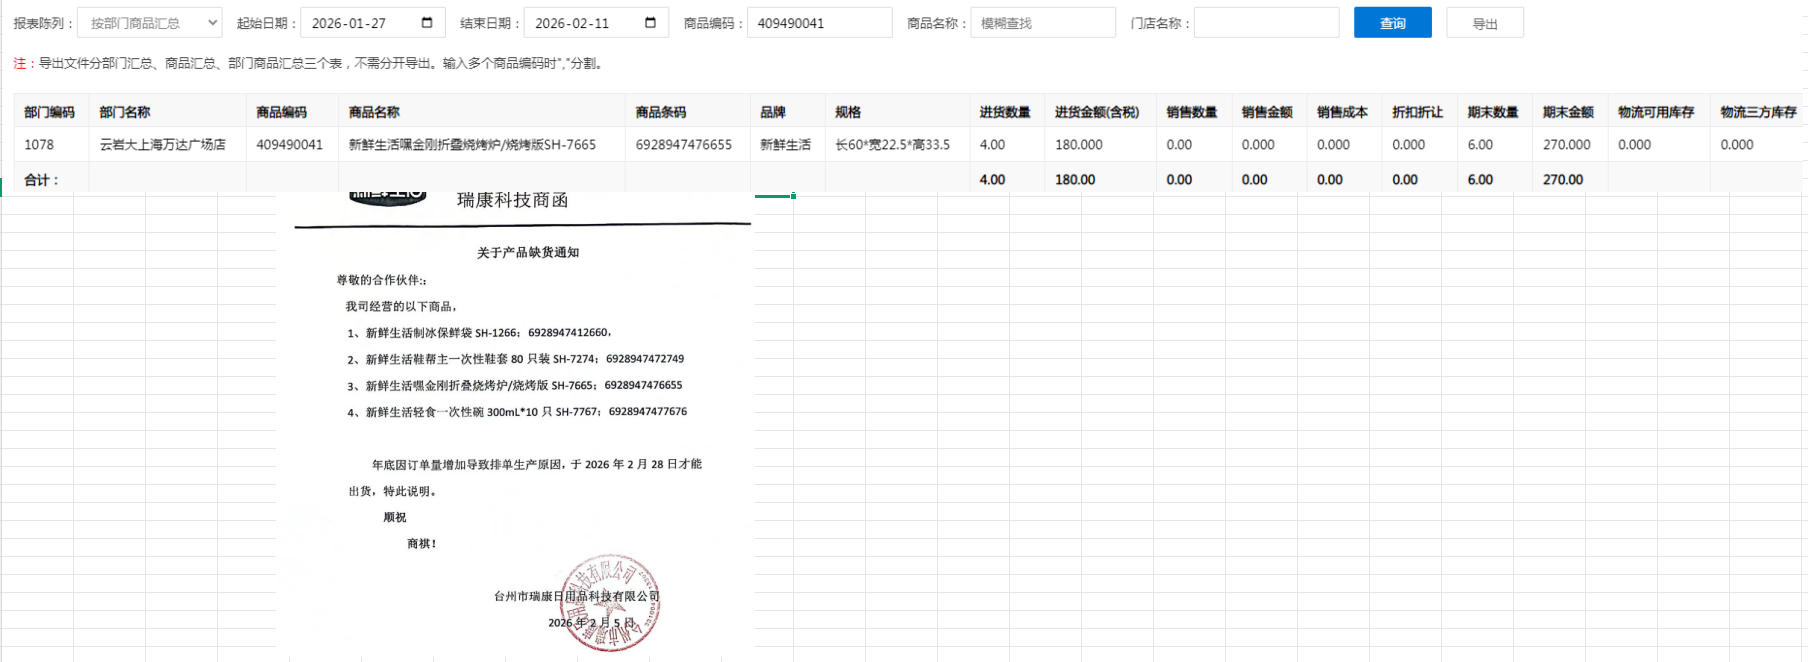Open the start date calendar picker icon

[x=427, y=23]
